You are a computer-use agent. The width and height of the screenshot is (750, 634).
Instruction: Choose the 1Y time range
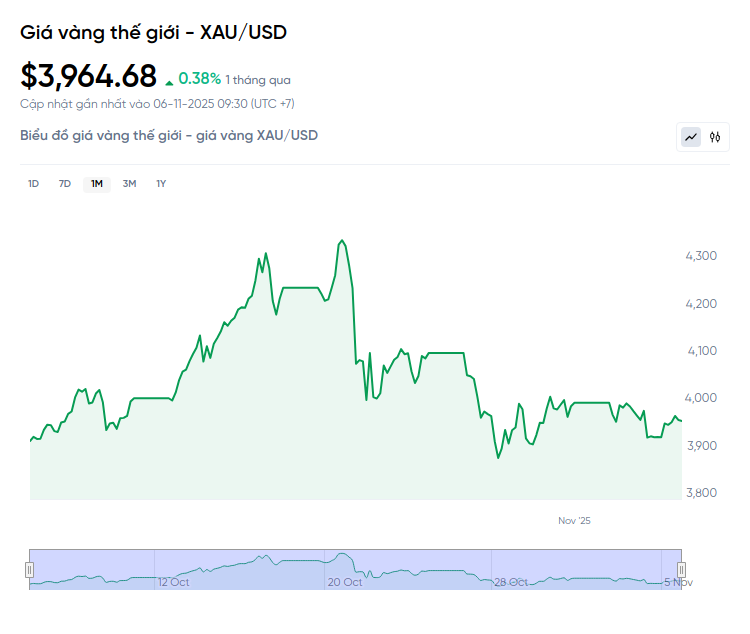(x=161, y=184)
